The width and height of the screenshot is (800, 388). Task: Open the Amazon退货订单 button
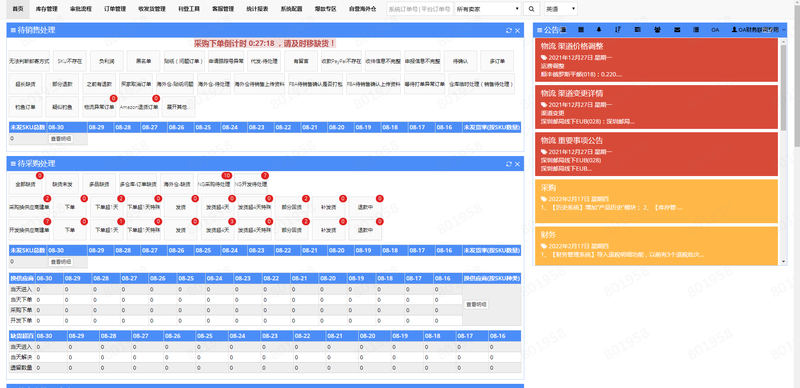[139, 107]
